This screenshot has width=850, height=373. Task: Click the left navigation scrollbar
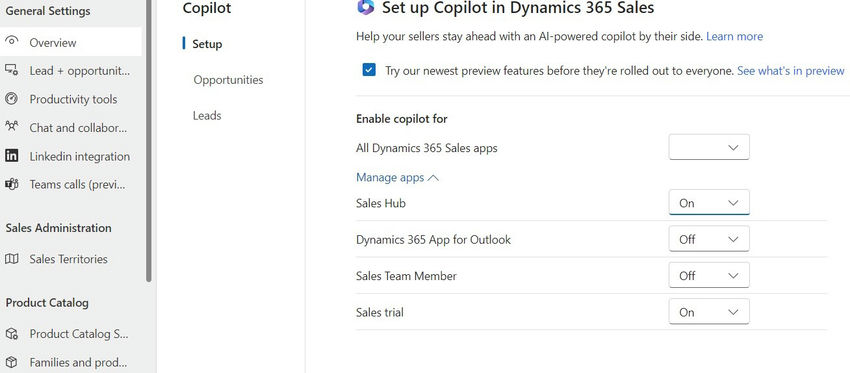coord(149,141)
